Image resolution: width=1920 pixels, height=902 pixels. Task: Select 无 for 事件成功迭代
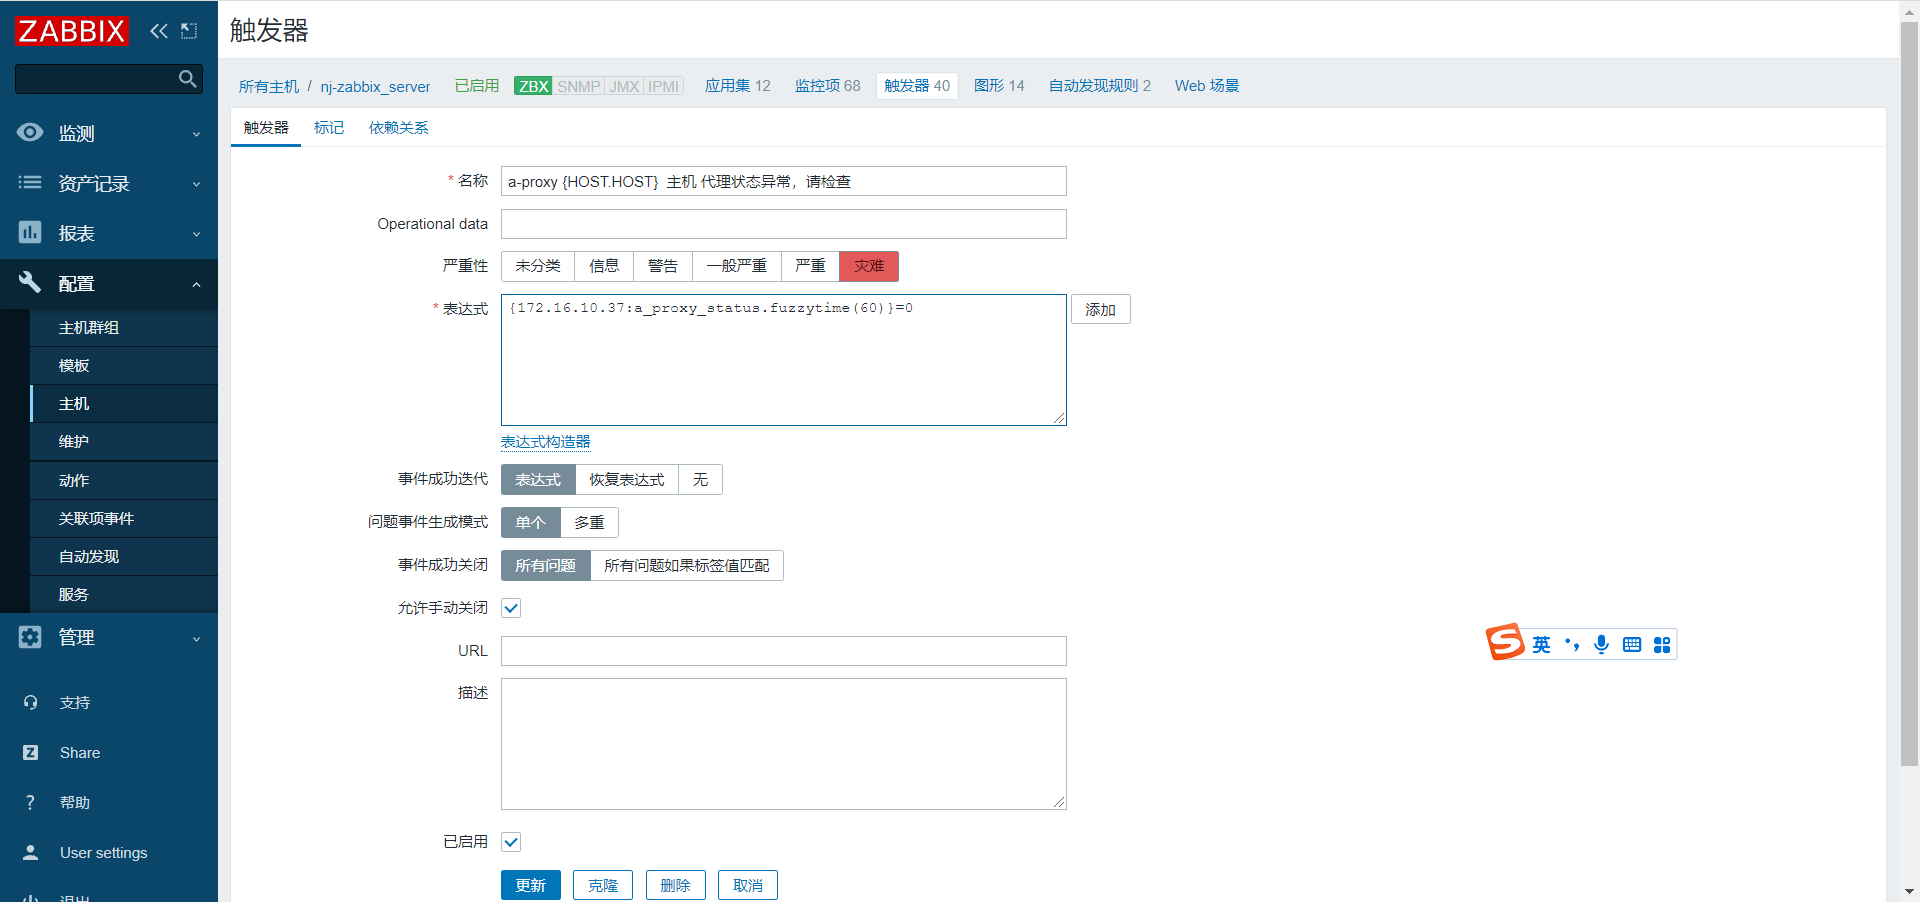700,480
